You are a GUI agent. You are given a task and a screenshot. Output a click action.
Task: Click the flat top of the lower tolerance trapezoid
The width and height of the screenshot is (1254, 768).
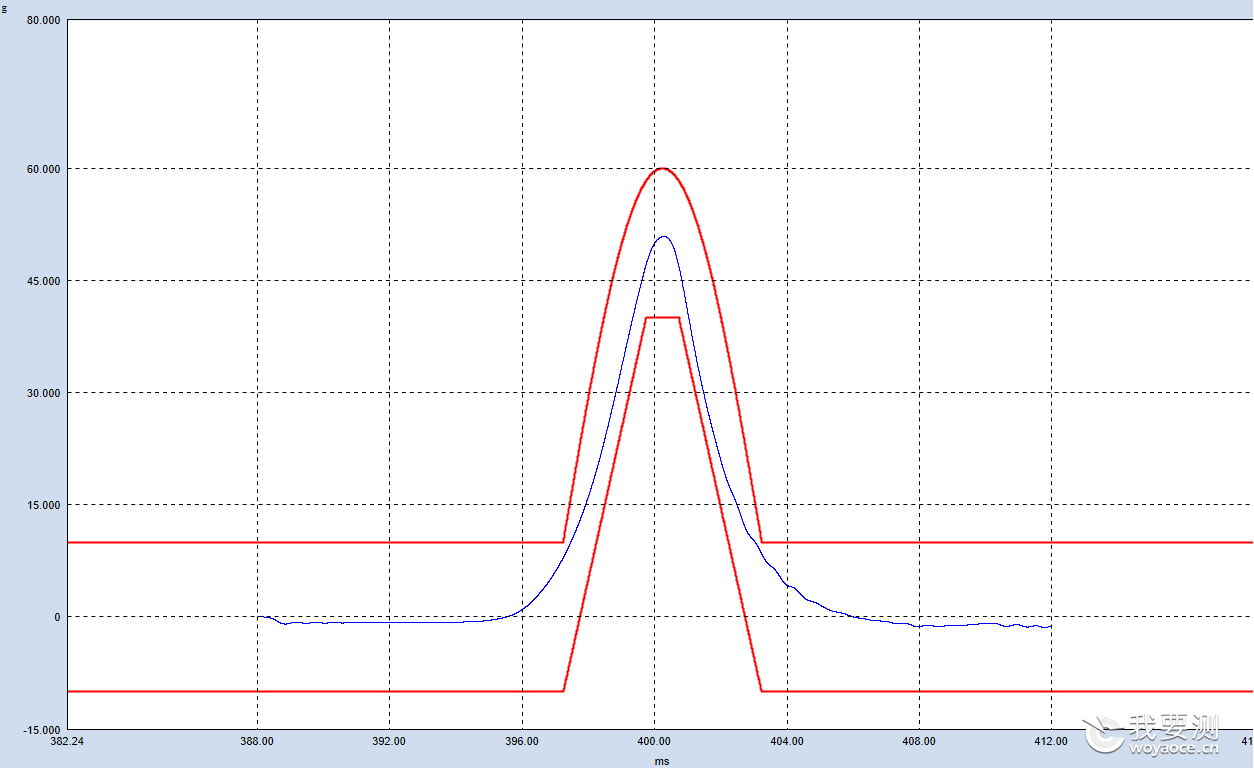click(662, 317)
